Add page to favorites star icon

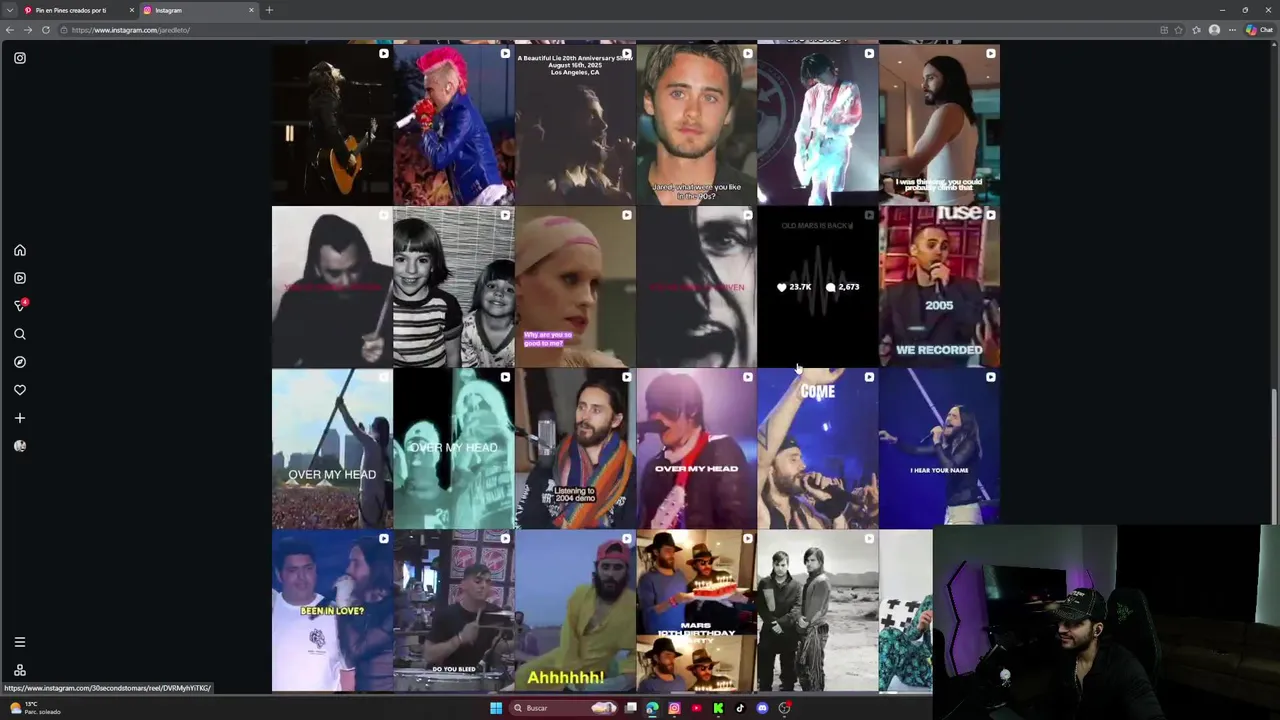[x=1178, y=30]
